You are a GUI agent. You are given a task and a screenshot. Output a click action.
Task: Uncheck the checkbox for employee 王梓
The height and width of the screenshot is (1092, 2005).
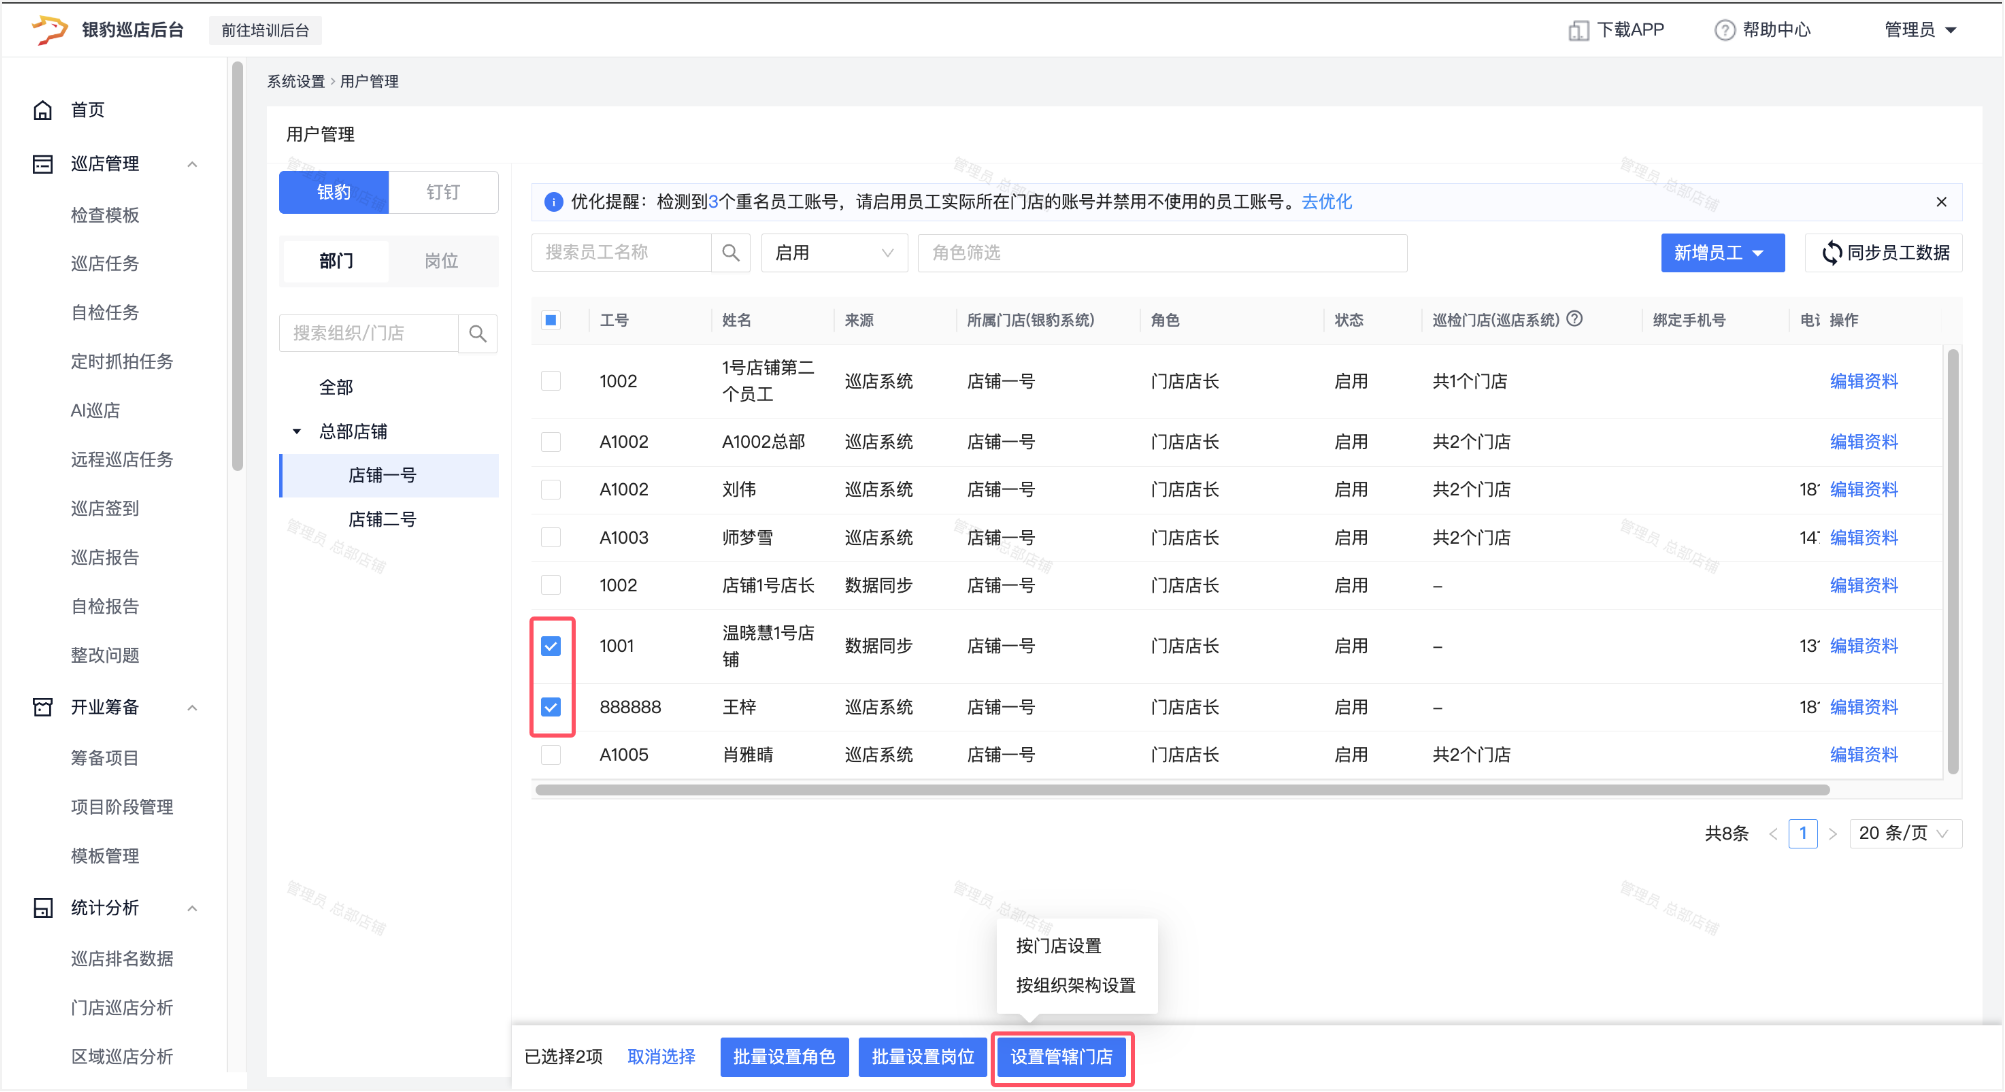(551, 707)
